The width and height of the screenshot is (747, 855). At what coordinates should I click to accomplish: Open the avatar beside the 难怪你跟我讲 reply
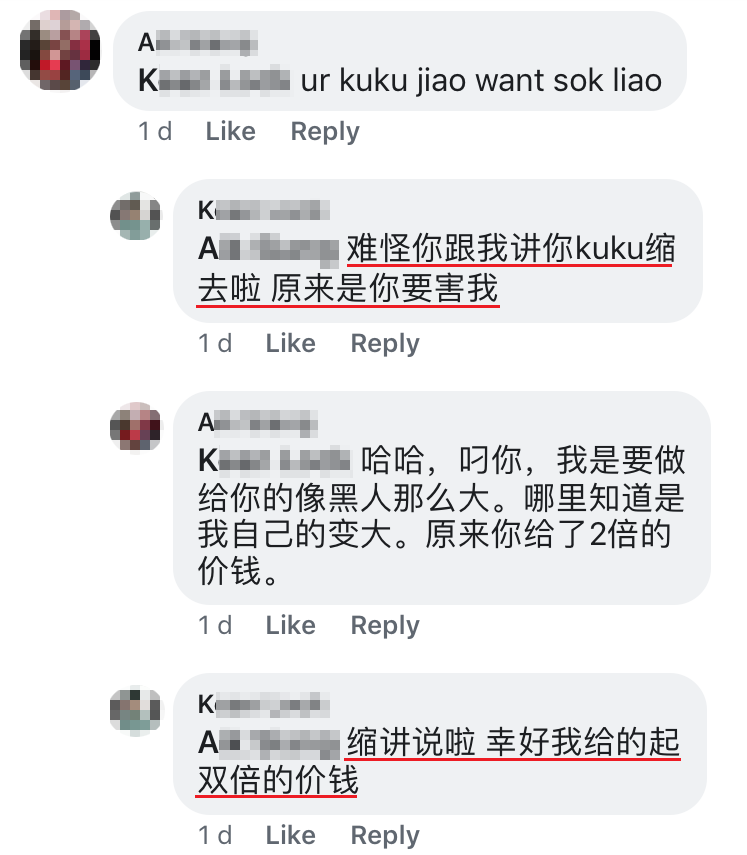(x=136, y=216)
